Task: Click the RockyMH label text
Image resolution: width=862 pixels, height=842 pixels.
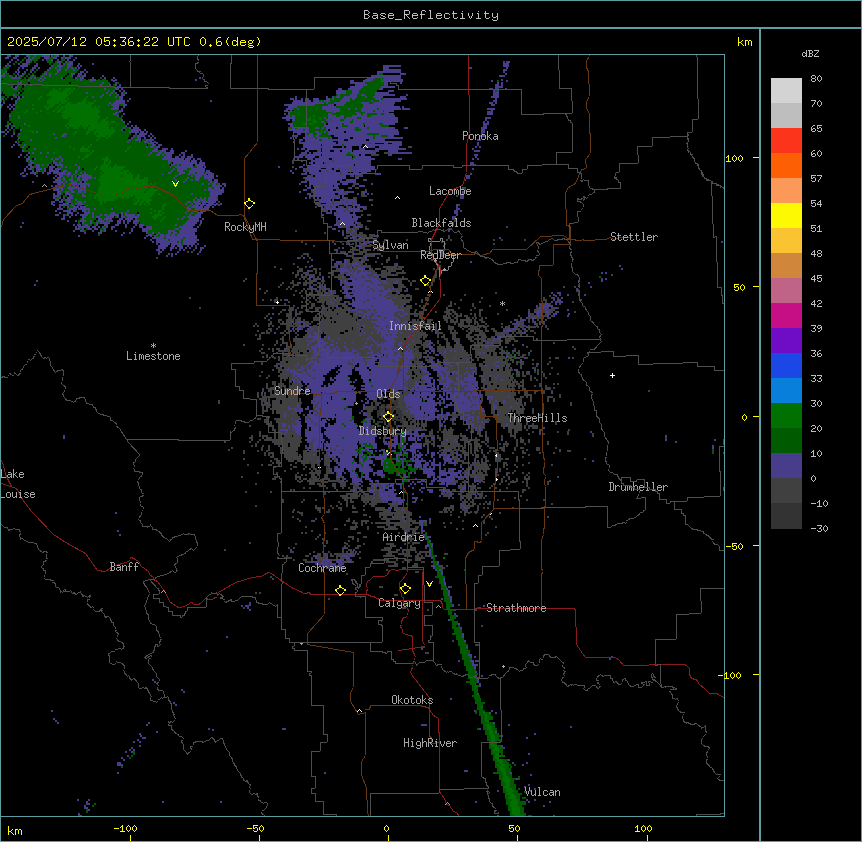Action: (x=245, y=227)
